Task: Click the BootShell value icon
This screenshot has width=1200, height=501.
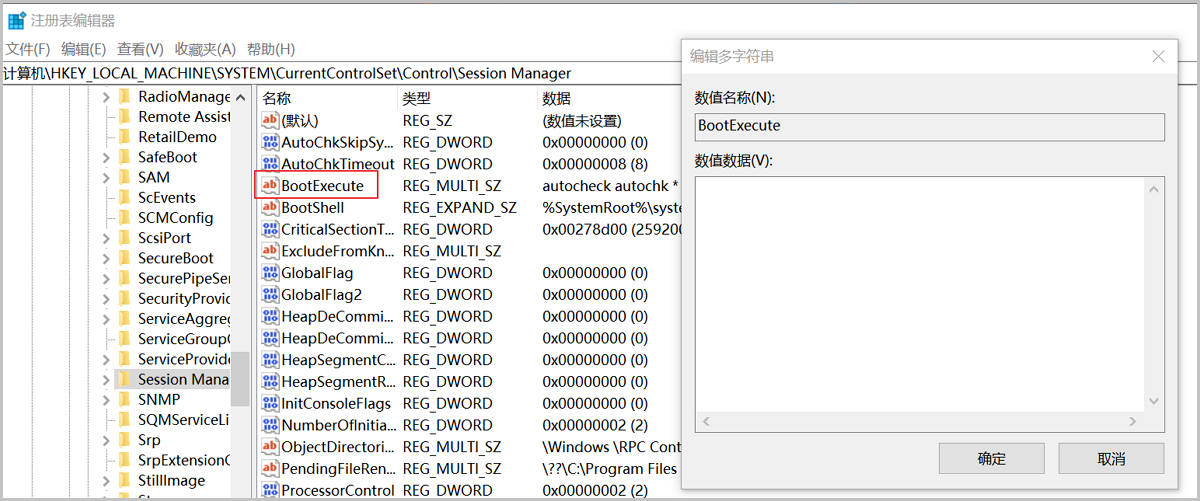Action: pos(270,208)
